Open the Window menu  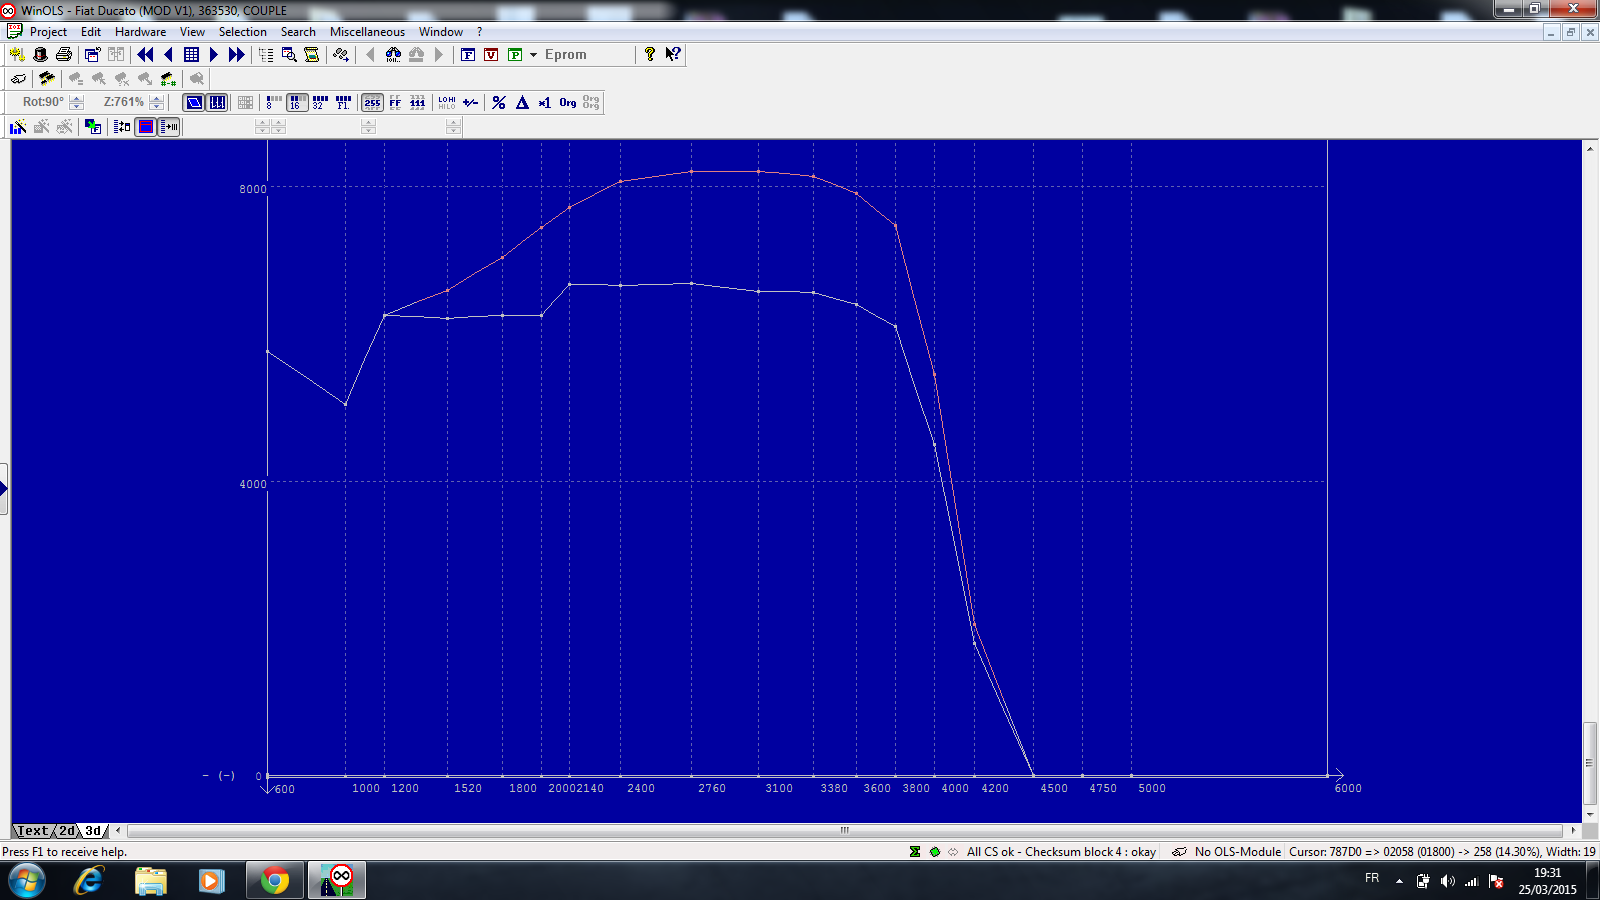click(x=441, y=32)
